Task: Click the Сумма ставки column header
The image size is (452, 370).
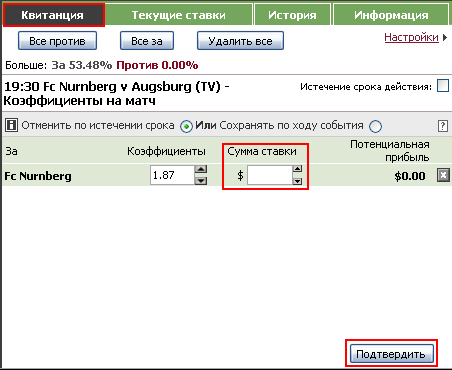Action: (262, 151)
